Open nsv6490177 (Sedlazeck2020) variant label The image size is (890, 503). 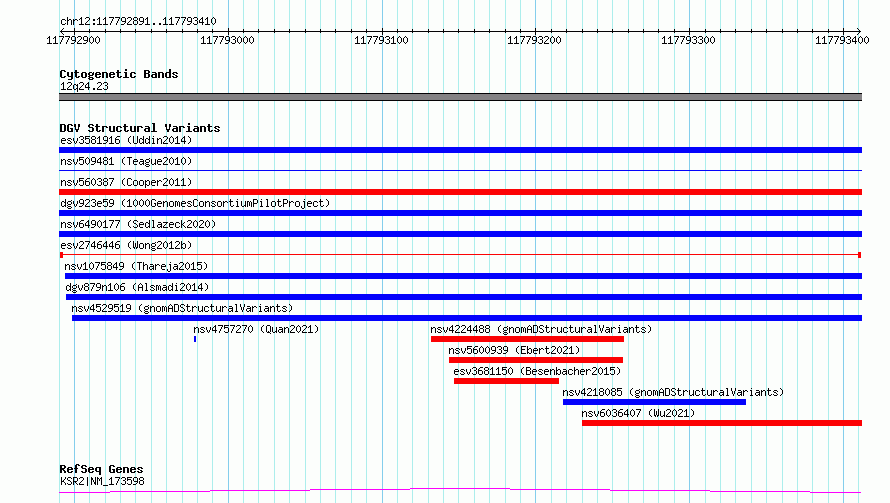pos(138,224)
